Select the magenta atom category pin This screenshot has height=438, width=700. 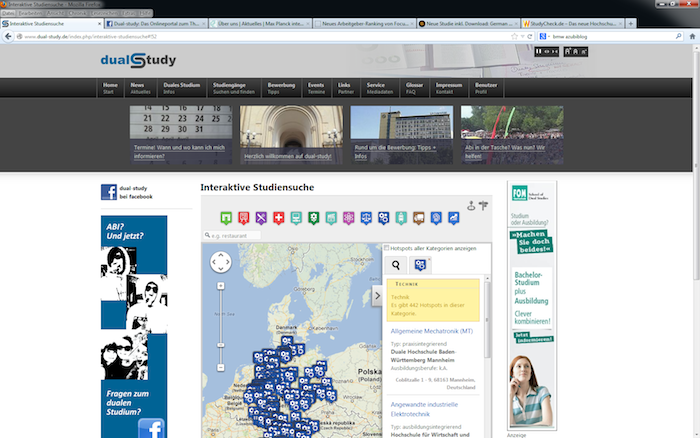click(x=349, y=218)
